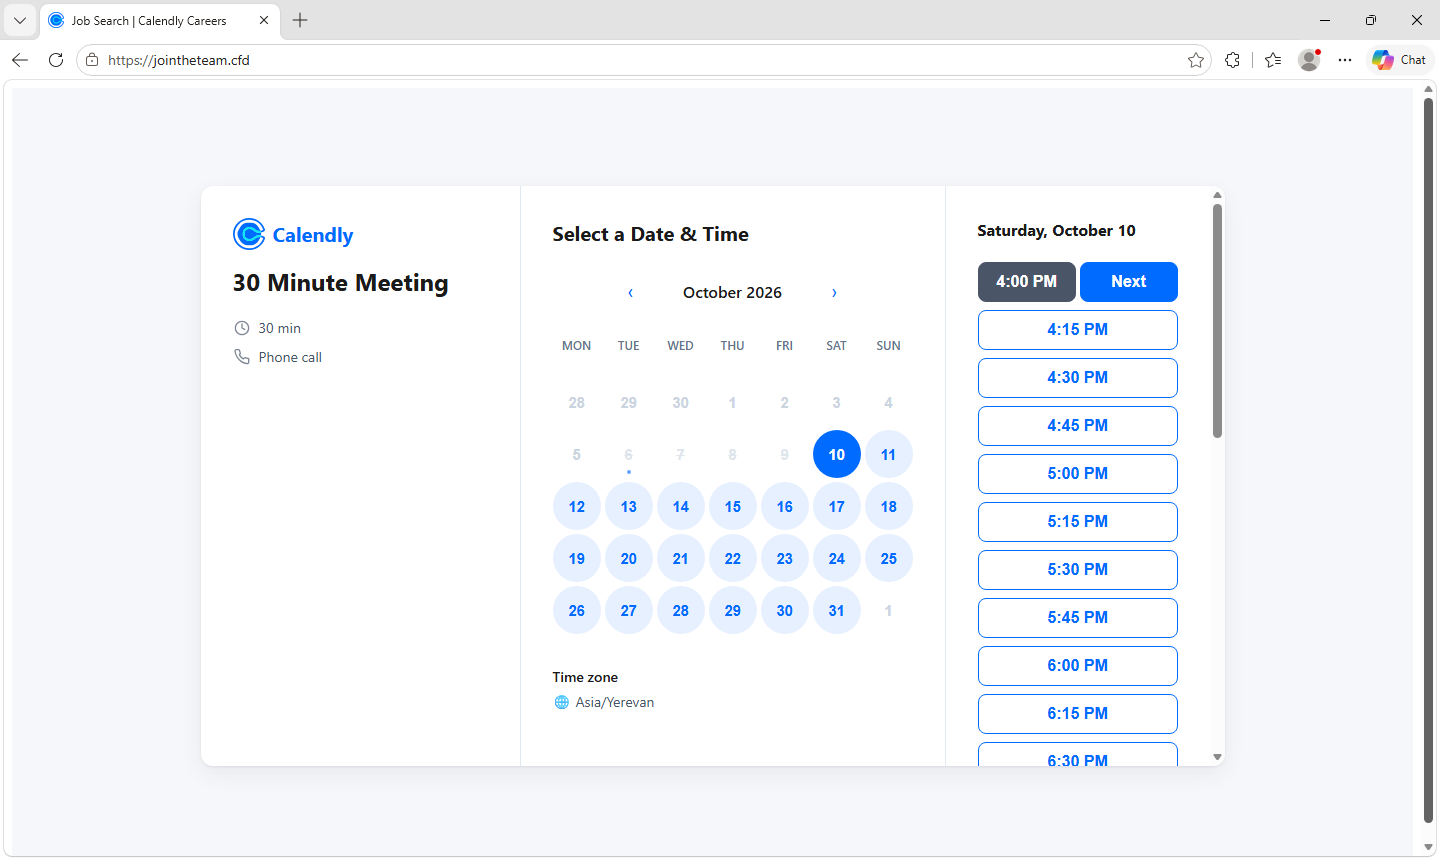Image resolution: width=1440 pixels, height=860 pixels.
Task: Open Copilot Chat
Action: [1399, 60]
